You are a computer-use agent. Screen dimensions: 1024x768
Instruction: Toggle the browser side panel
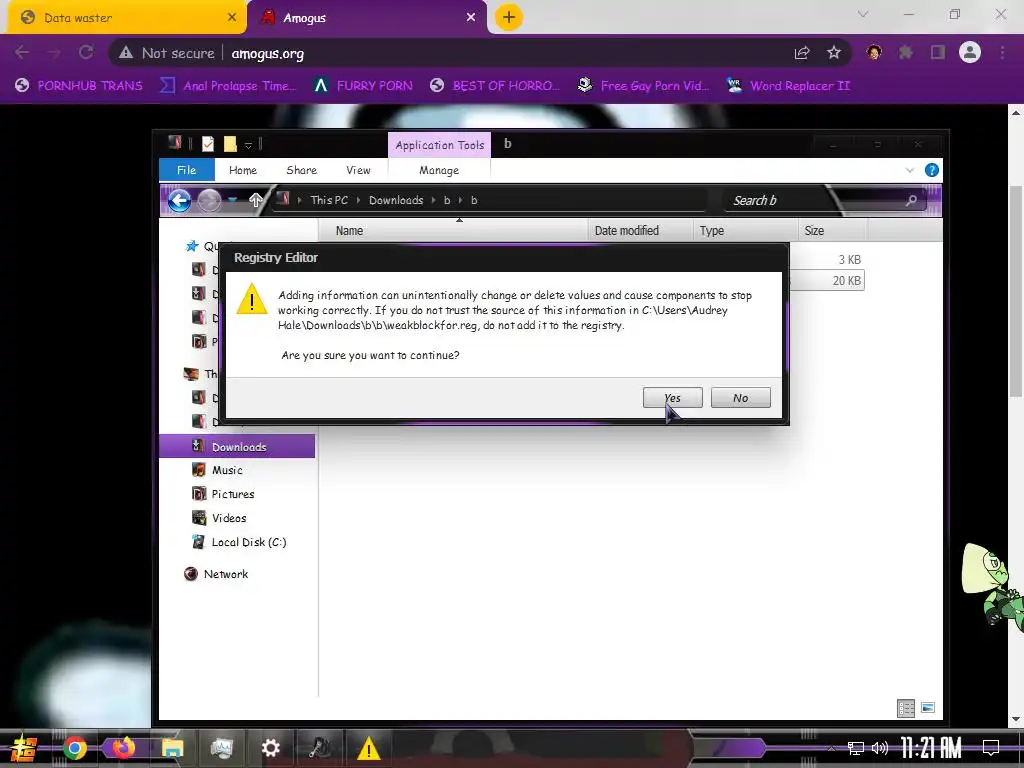938,52
